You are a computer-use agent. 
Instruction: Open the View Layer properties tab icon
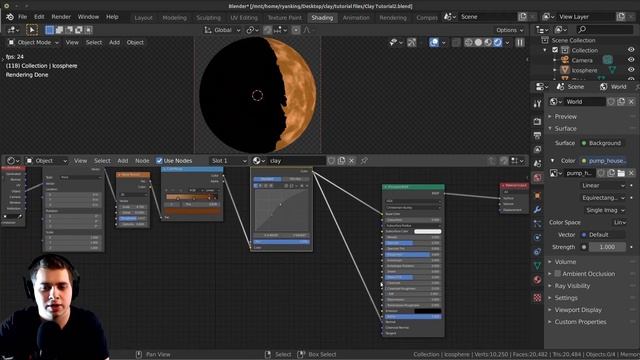537,149
